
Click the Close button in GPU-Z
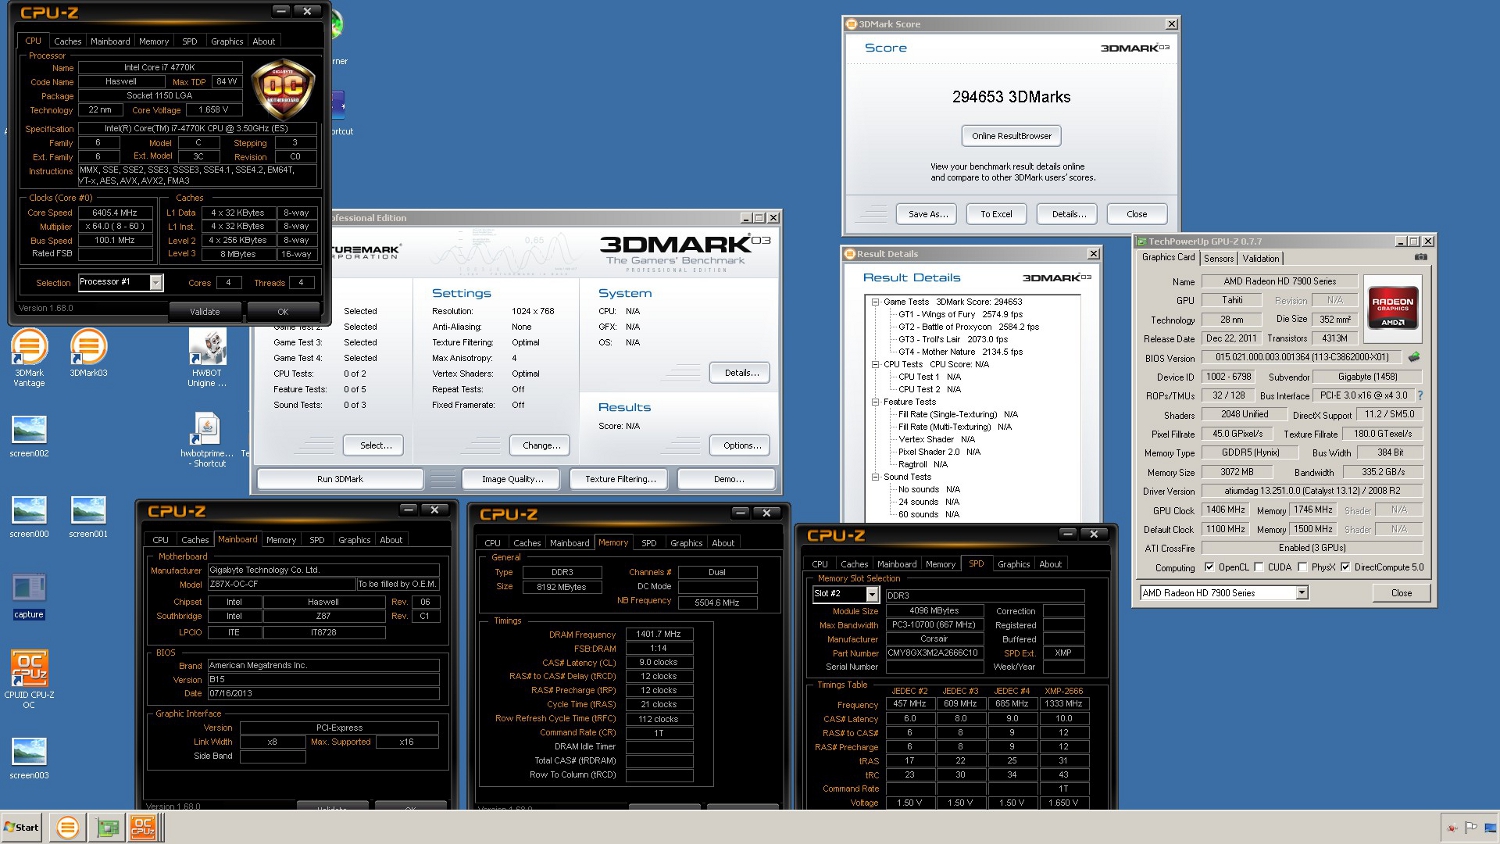click(x=1401, y=593)
